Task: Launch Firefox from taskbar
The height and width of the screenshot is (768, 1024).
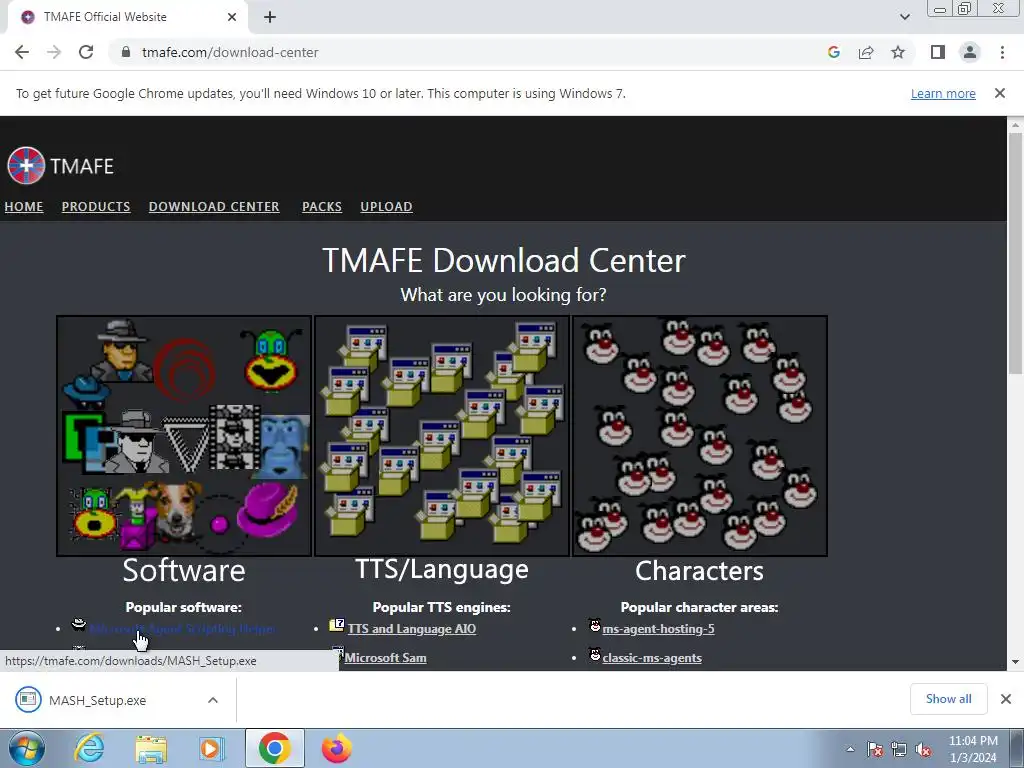Action: click(x=336, y=748)
